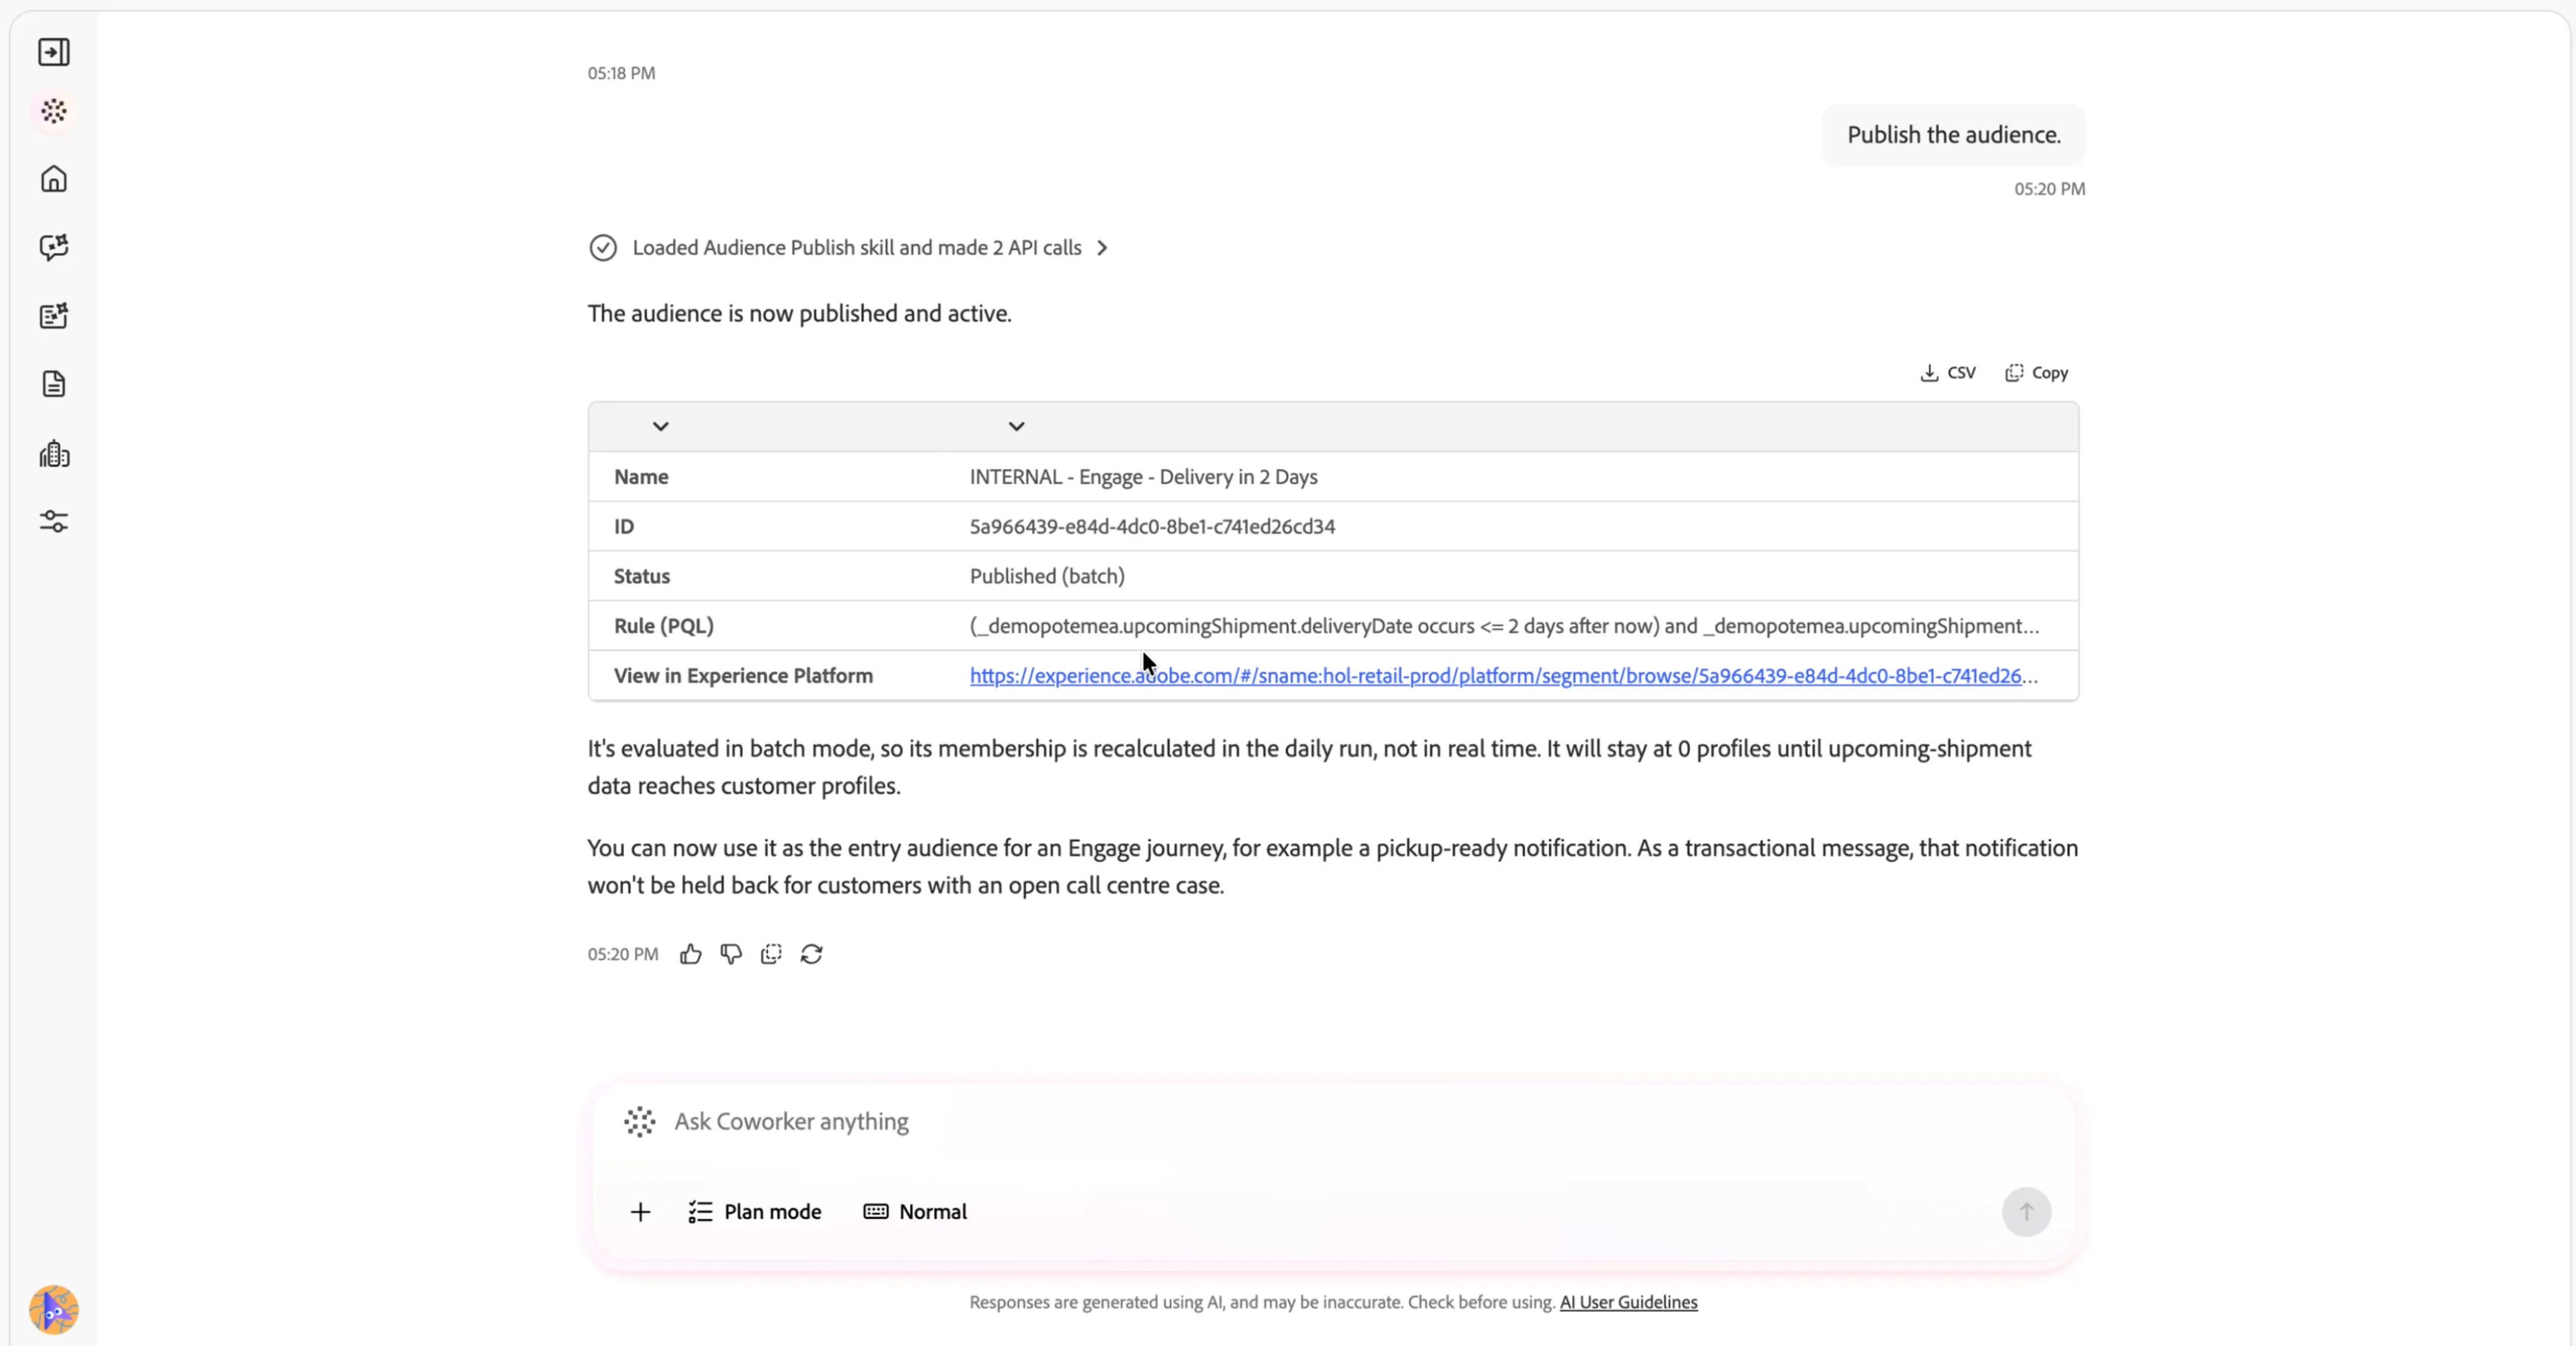This screenshot has width=2576, height=1346.
Task: Send the message with the arrow button
Action: coord(2026,1212)
